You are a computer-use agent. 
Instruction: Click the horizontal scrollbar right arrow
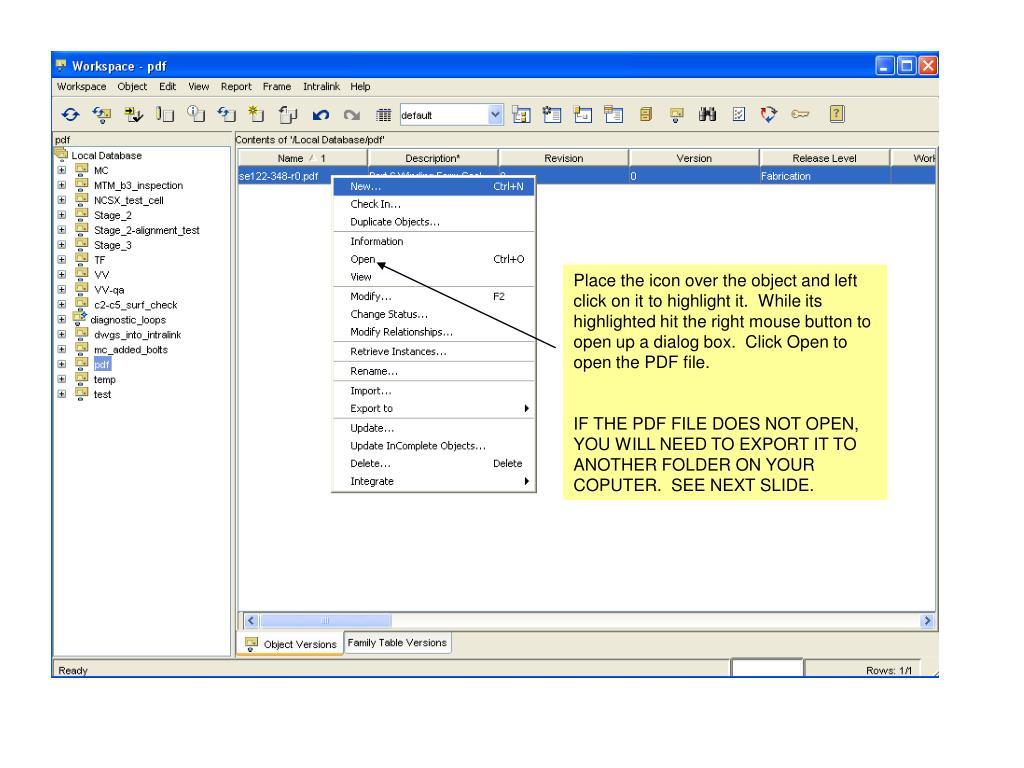[x=927, y=620]
